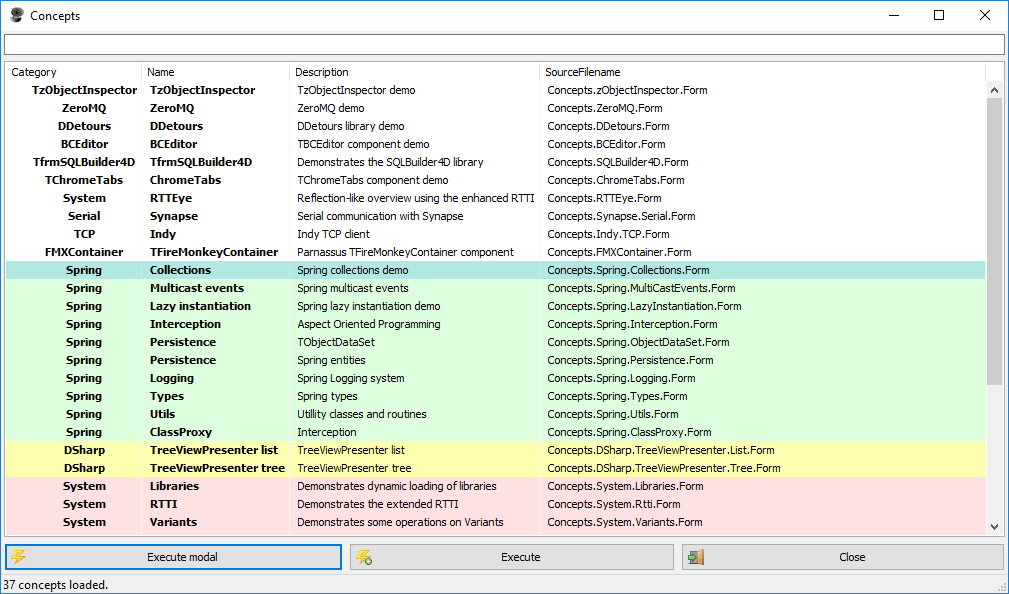
Task: Select the ZeroMQ demo description
Action: tap(331, 108)
